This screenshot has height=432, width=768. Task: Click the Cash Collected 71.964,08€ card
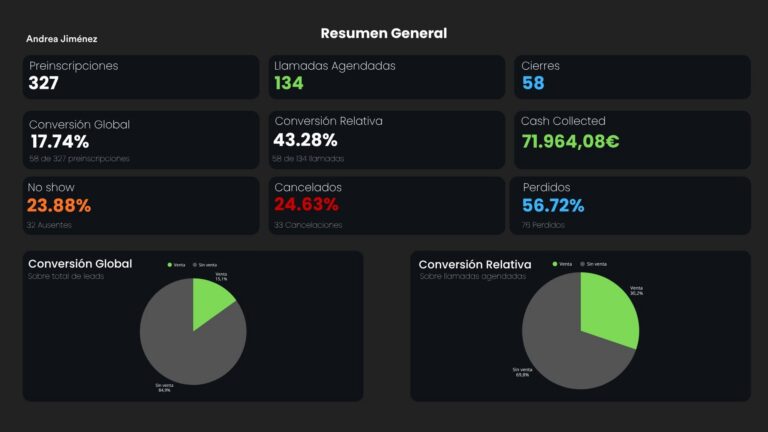632,140
